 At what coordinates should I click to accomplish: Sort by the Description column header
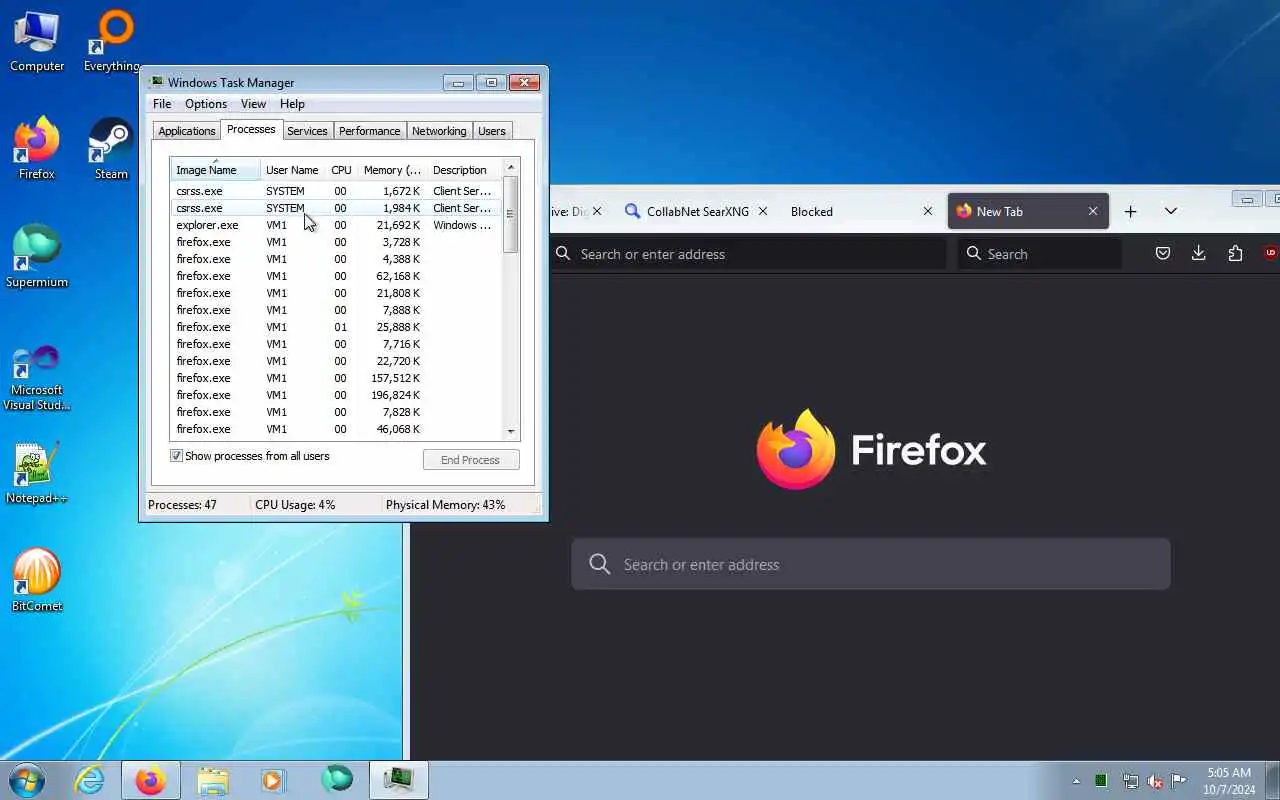(464, 170)
